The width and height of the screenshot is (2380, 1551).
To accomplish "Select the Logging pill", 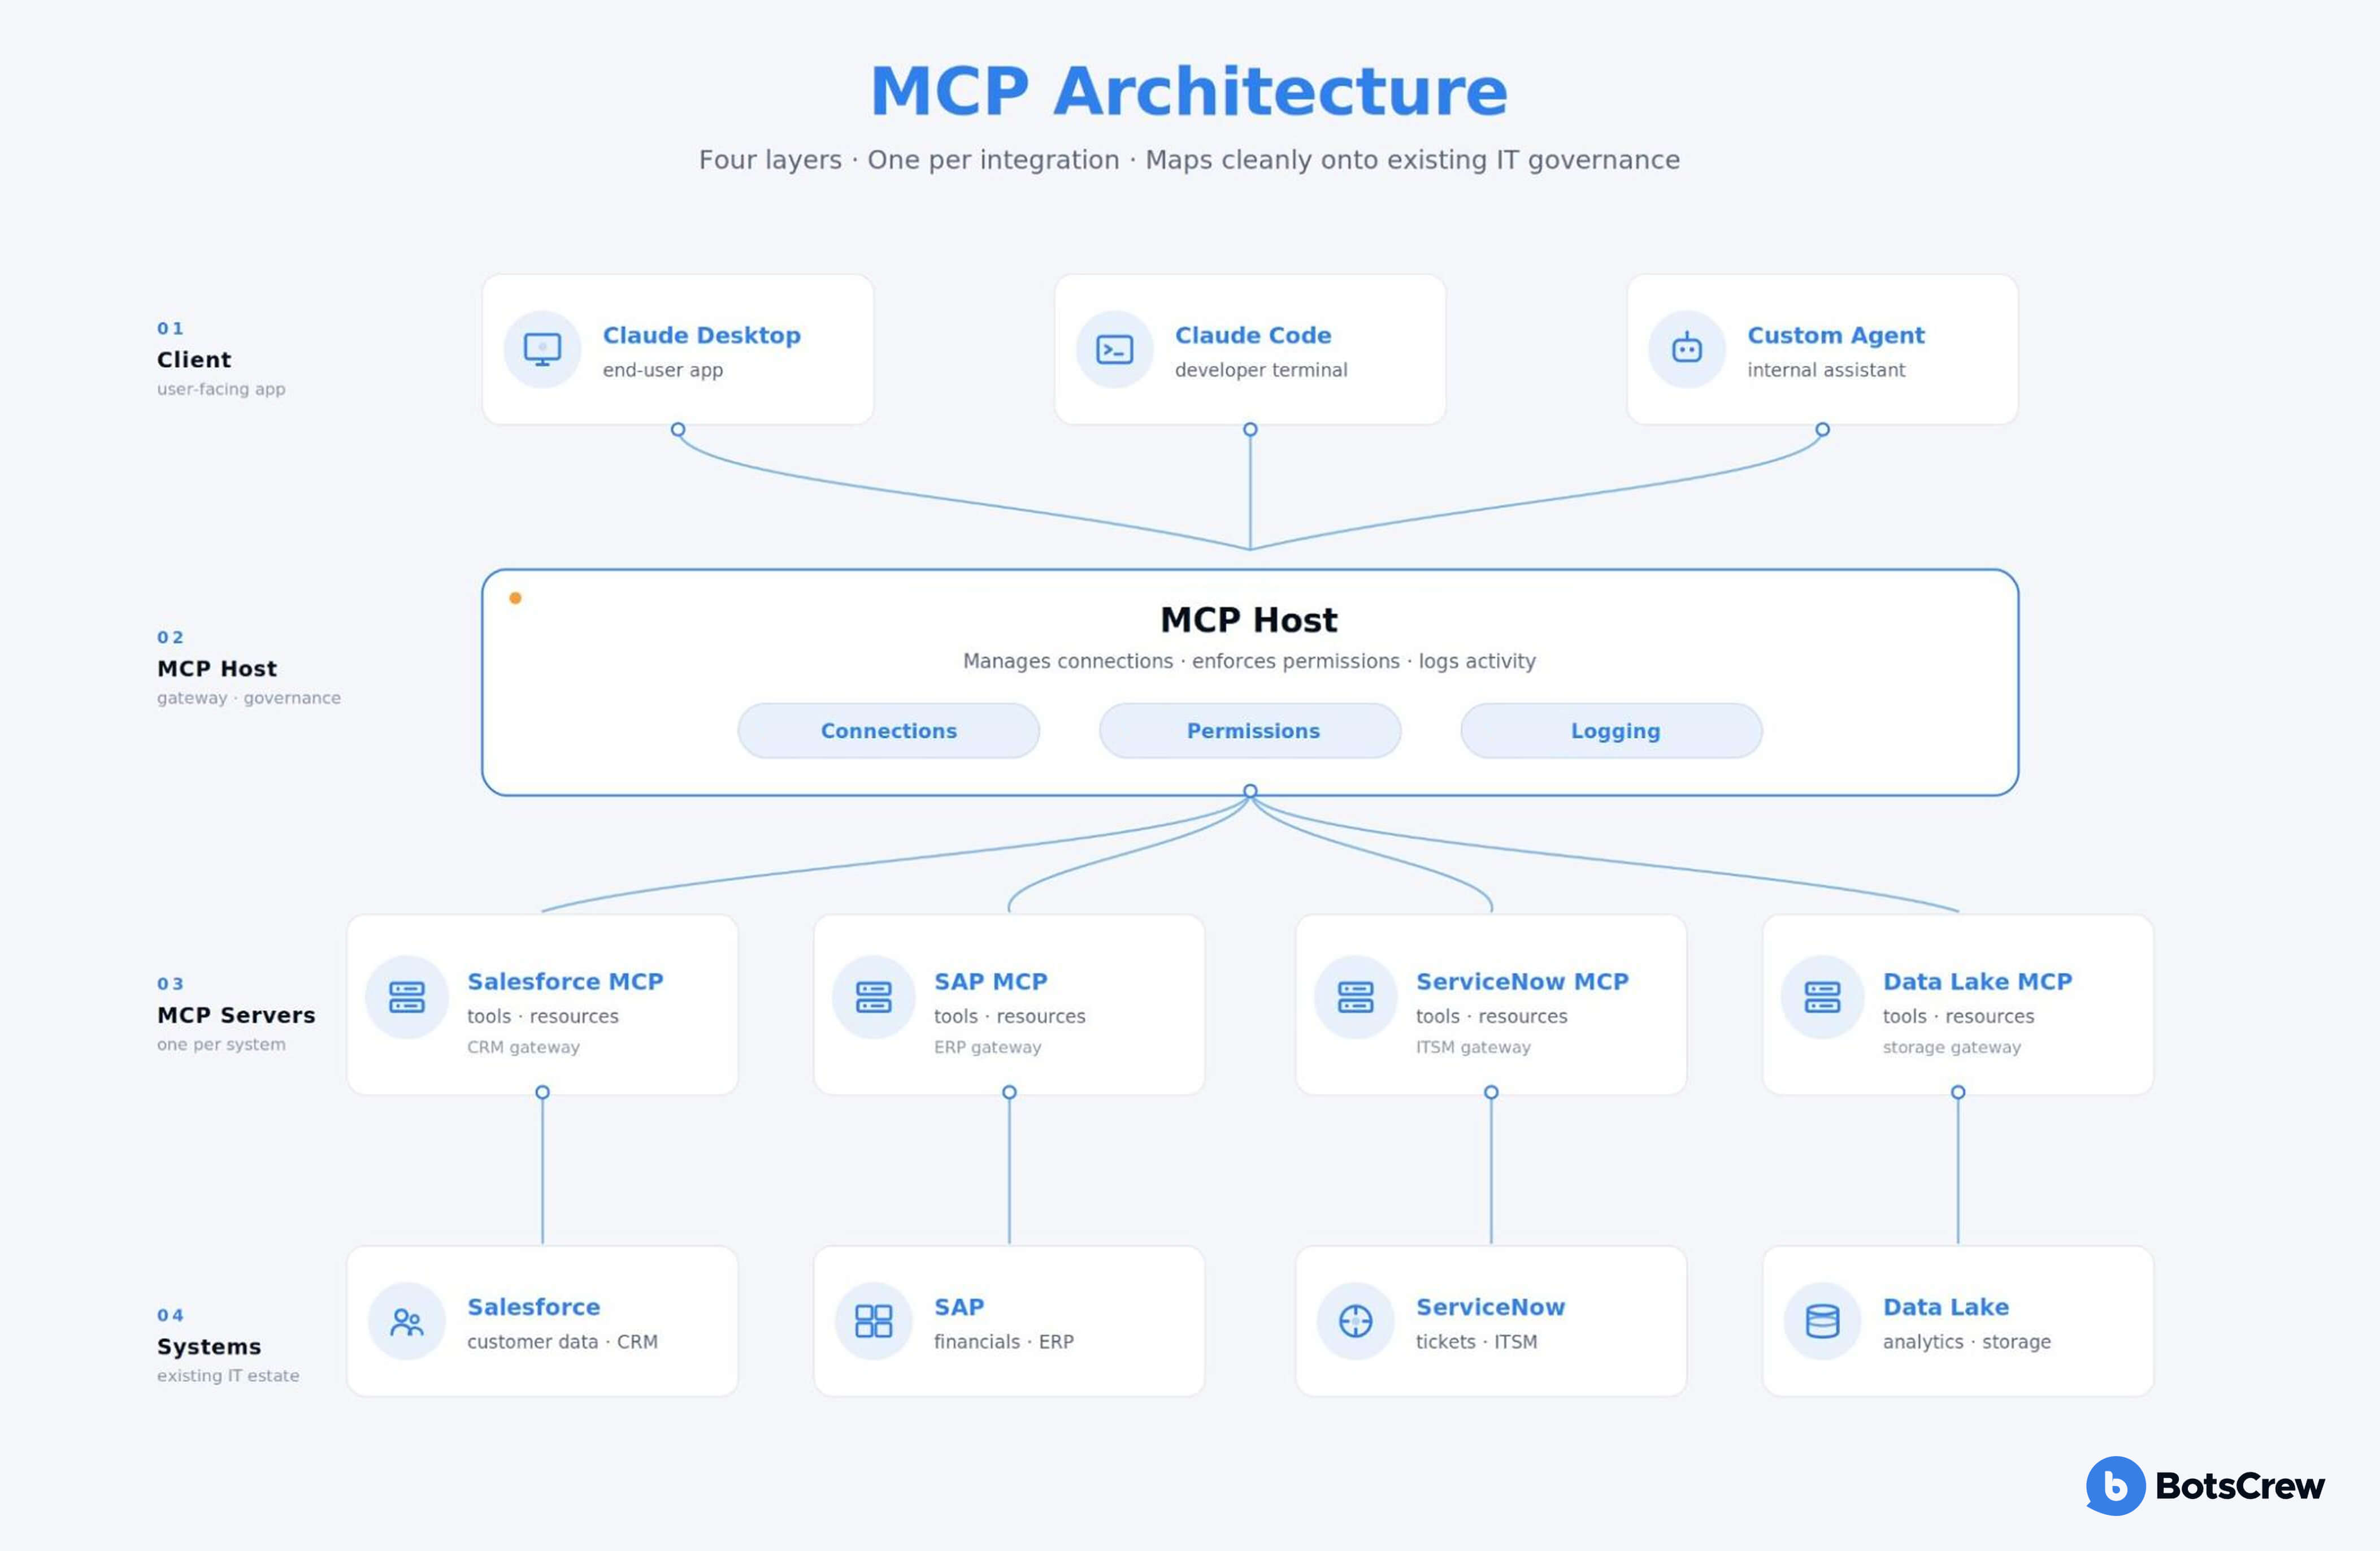I will click(x=1612, y=731).
